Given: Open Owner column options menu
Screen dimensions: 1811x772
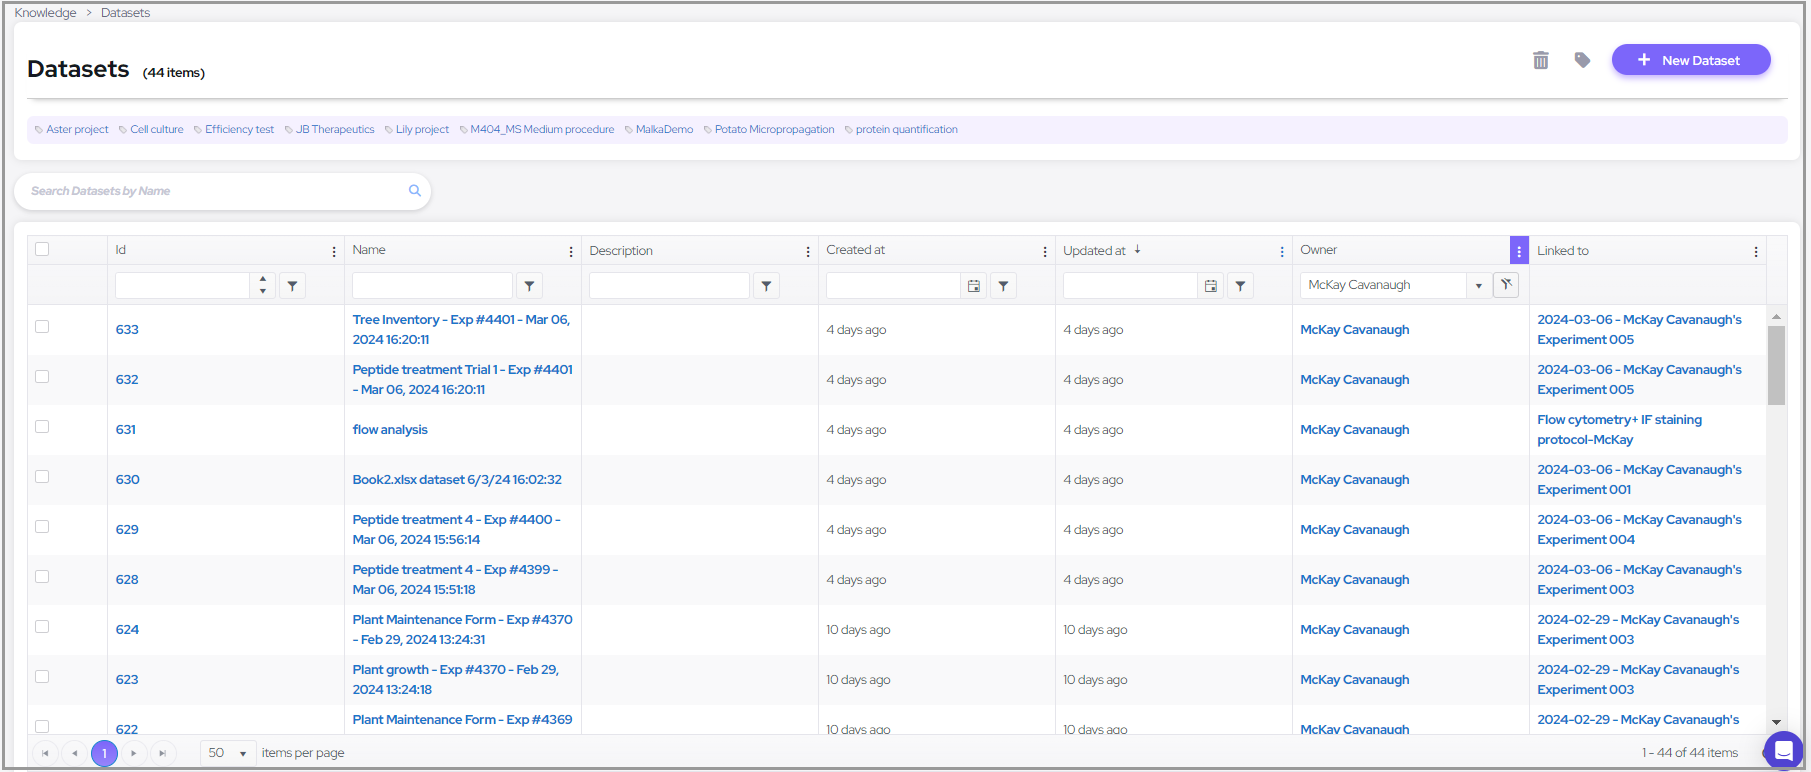Looking at the screenshot, I should tap(1519, 251).
